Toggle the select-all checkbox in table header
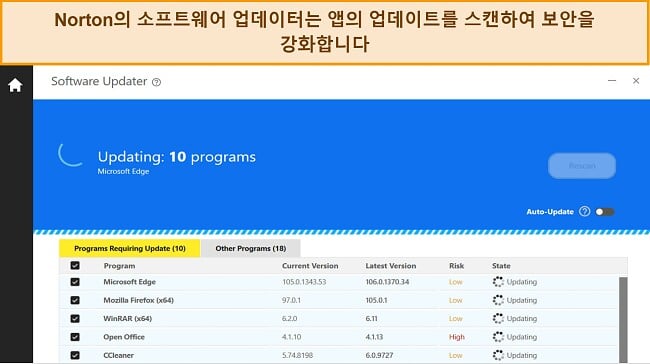The width and height of the screenshot is (650, 364). (75, 265)
